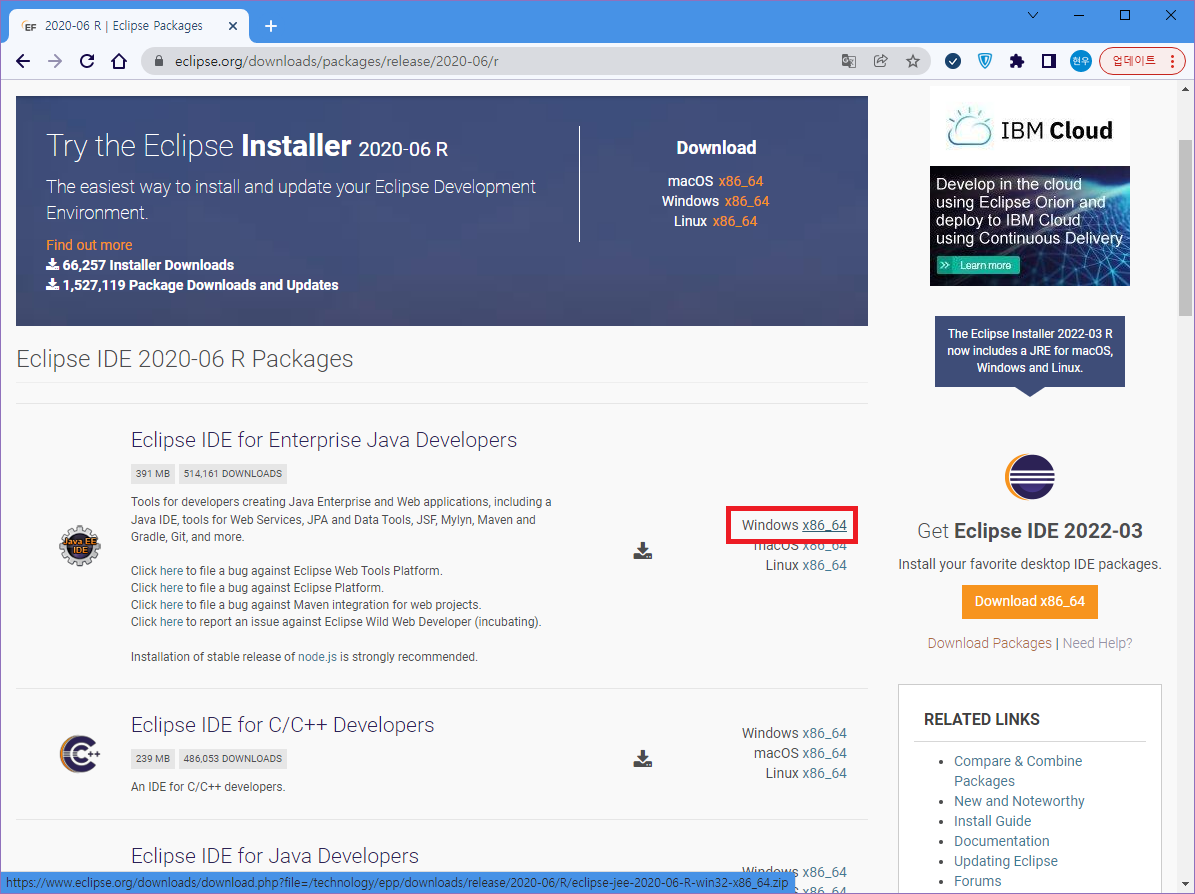Bookmark this page with the star icon
The height and width of the screenshot is (894, 1195).
[x=913, y=61]
